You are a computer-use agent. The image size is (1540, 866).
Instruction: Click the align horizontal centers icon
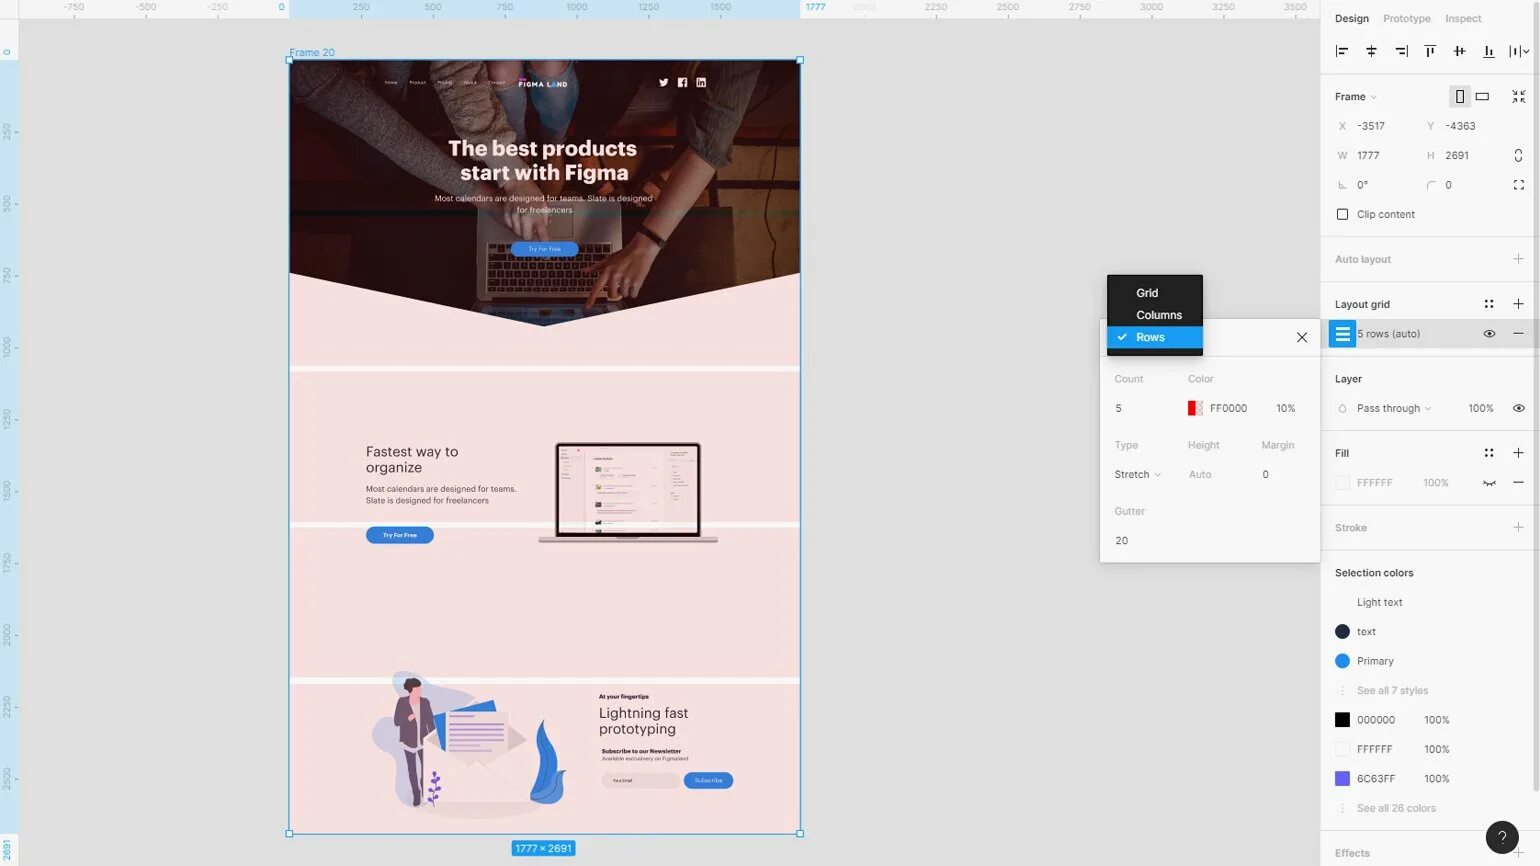coord(1371,51)
